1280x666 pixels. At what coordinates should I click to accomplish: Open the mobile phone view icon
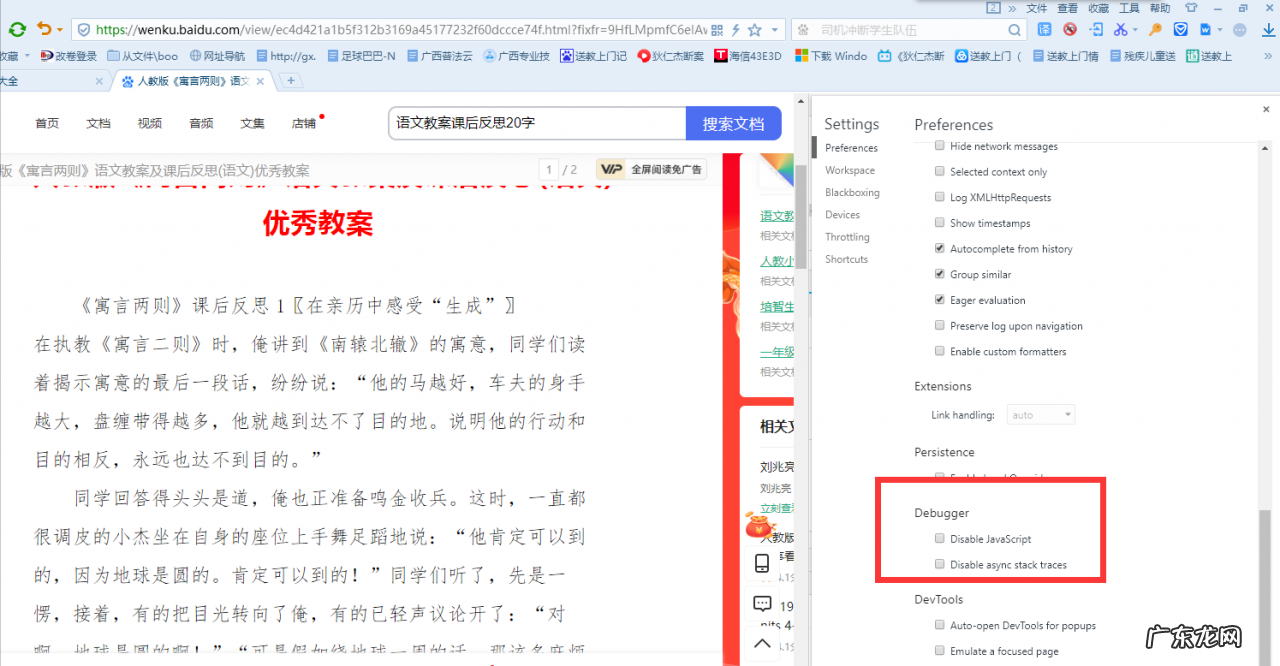[762, 563]
